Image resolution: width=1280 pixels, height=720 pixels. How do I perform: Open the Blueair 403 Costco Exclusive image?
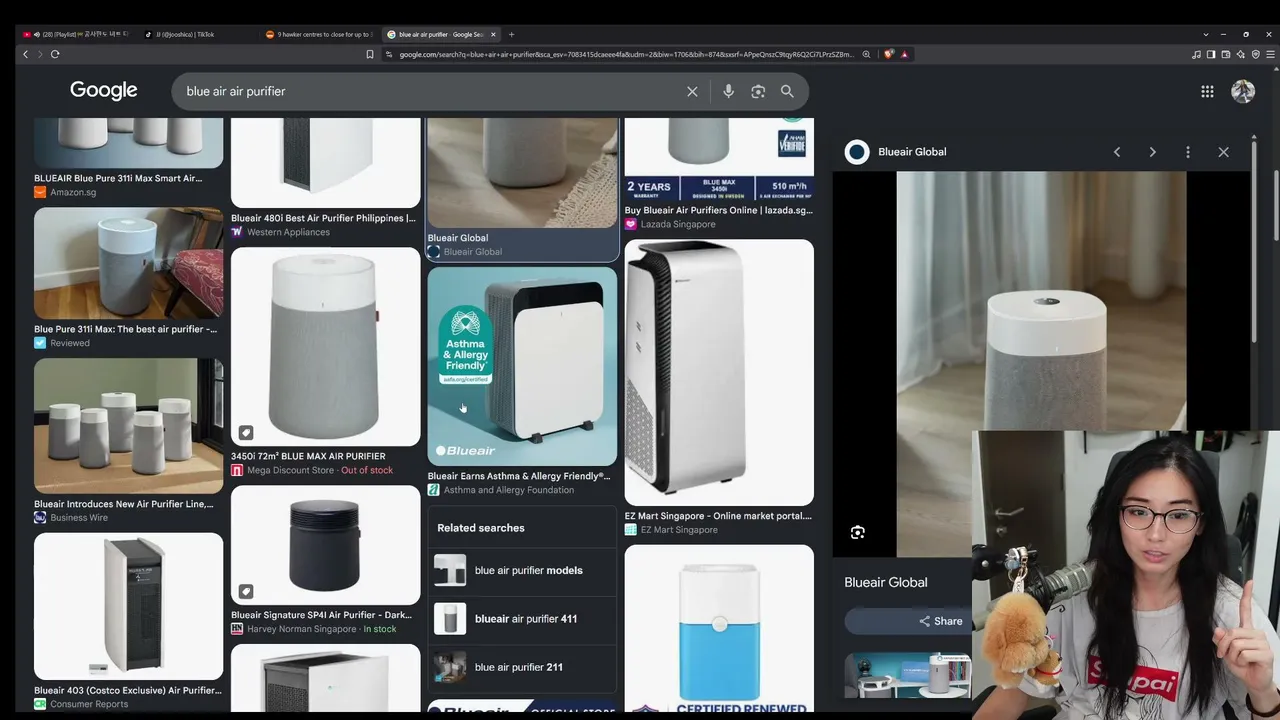(128, 606)
